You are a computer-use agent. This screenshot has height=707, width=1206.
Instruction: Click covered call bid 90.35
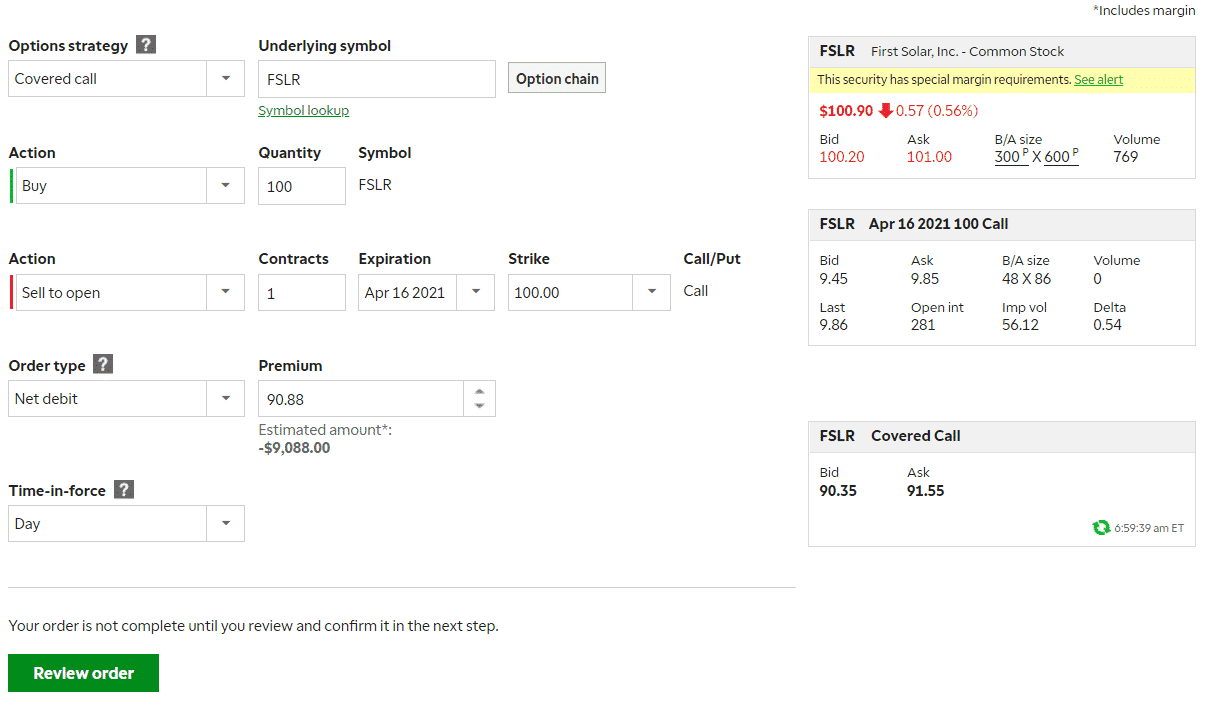pyautogui.click(x=838, y=491)
